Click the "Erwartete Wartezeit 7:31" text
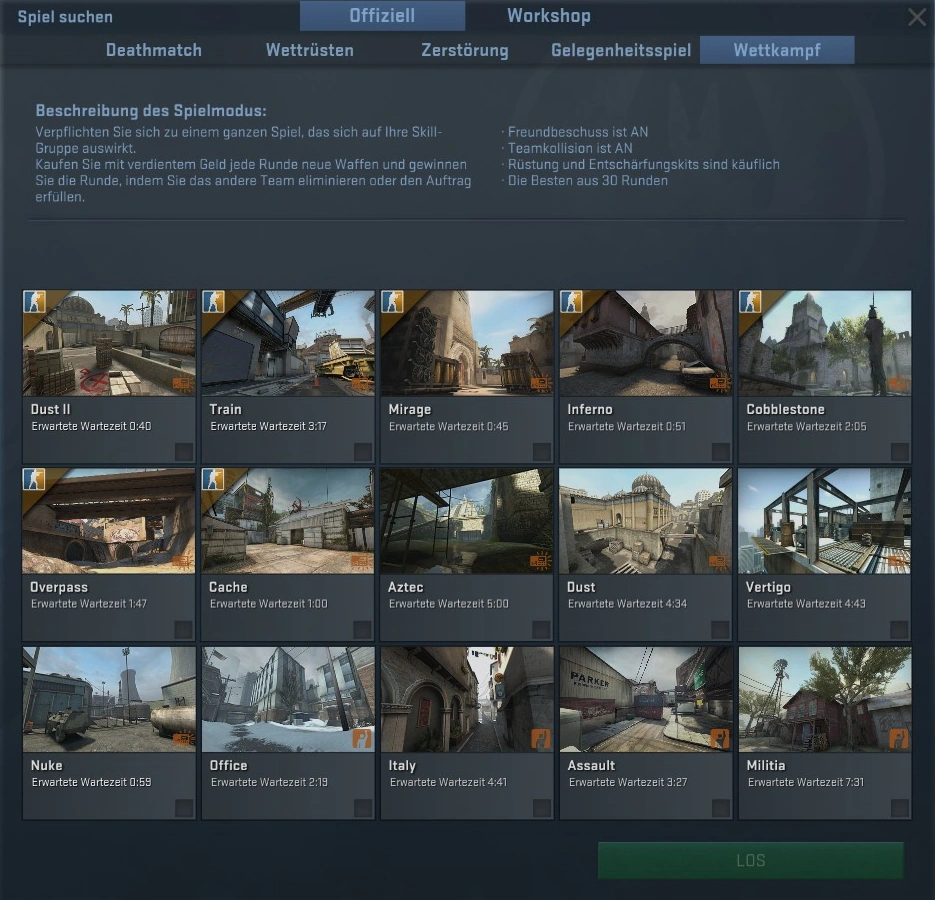Viewport: 935px width, 900px height. (x=806, y=783)
